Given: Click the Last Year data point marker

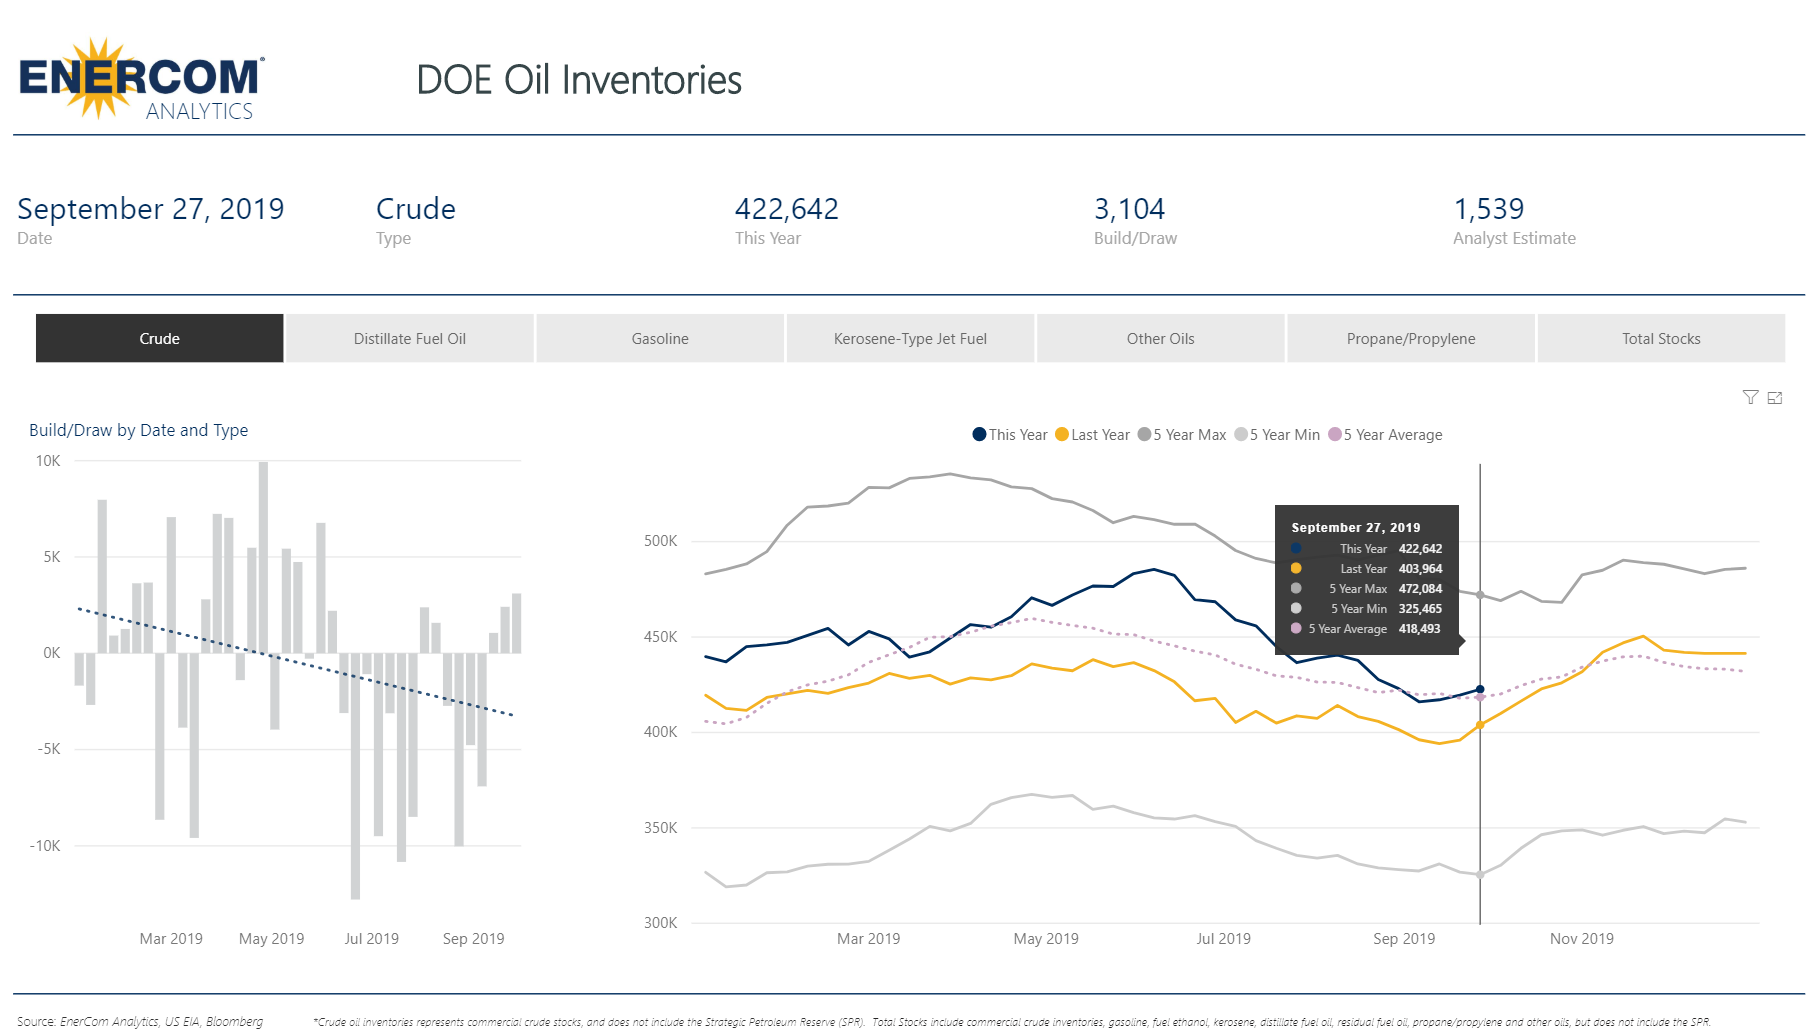Looking at the screenshot, I should [x=1480, y=725].
